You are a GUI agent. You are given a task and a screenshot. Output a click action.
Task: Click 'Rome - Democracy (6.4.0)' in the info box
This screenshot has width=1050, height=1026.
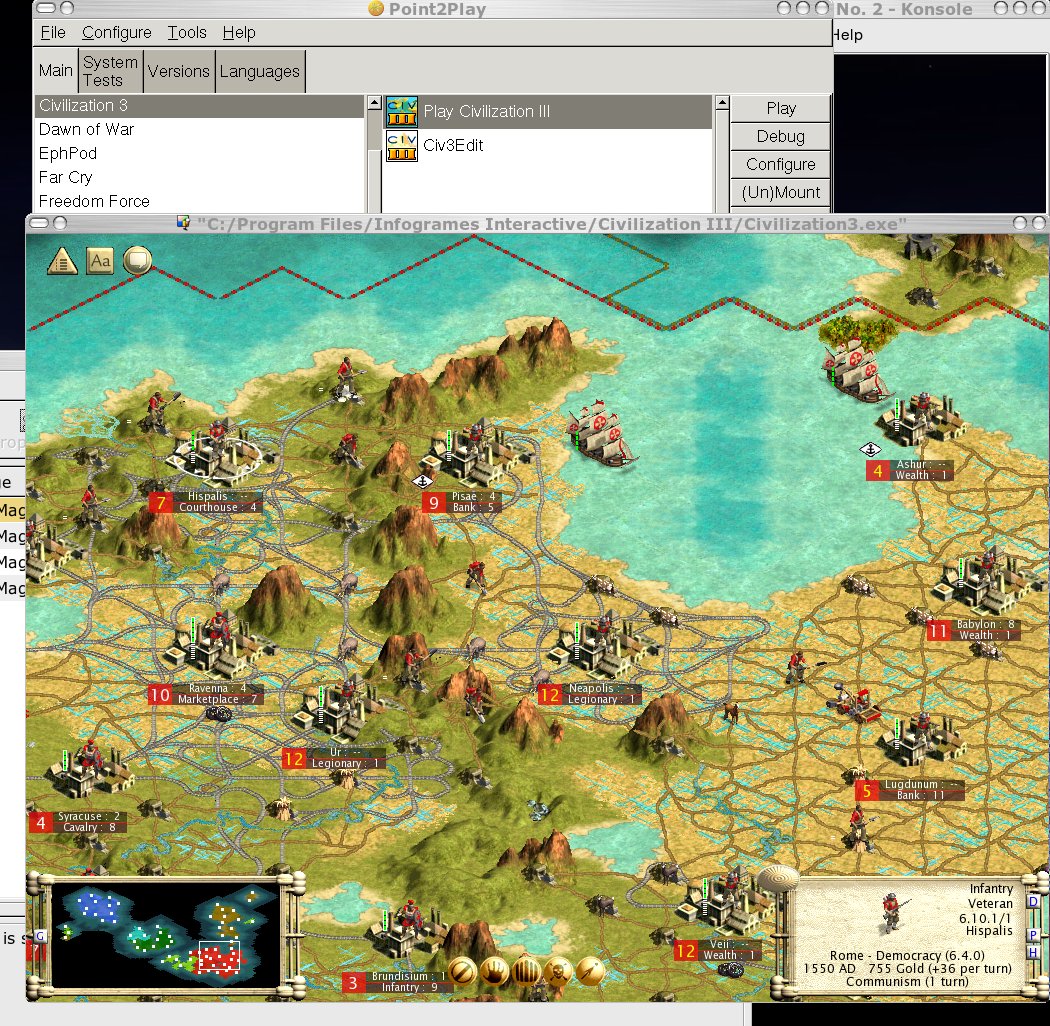click(x=907, y=956)
